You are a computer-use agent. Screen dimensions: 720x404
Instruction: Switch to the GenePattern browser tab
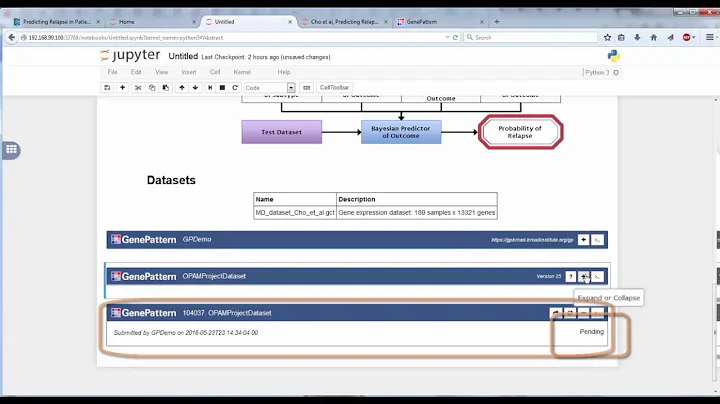pos(440,22)
